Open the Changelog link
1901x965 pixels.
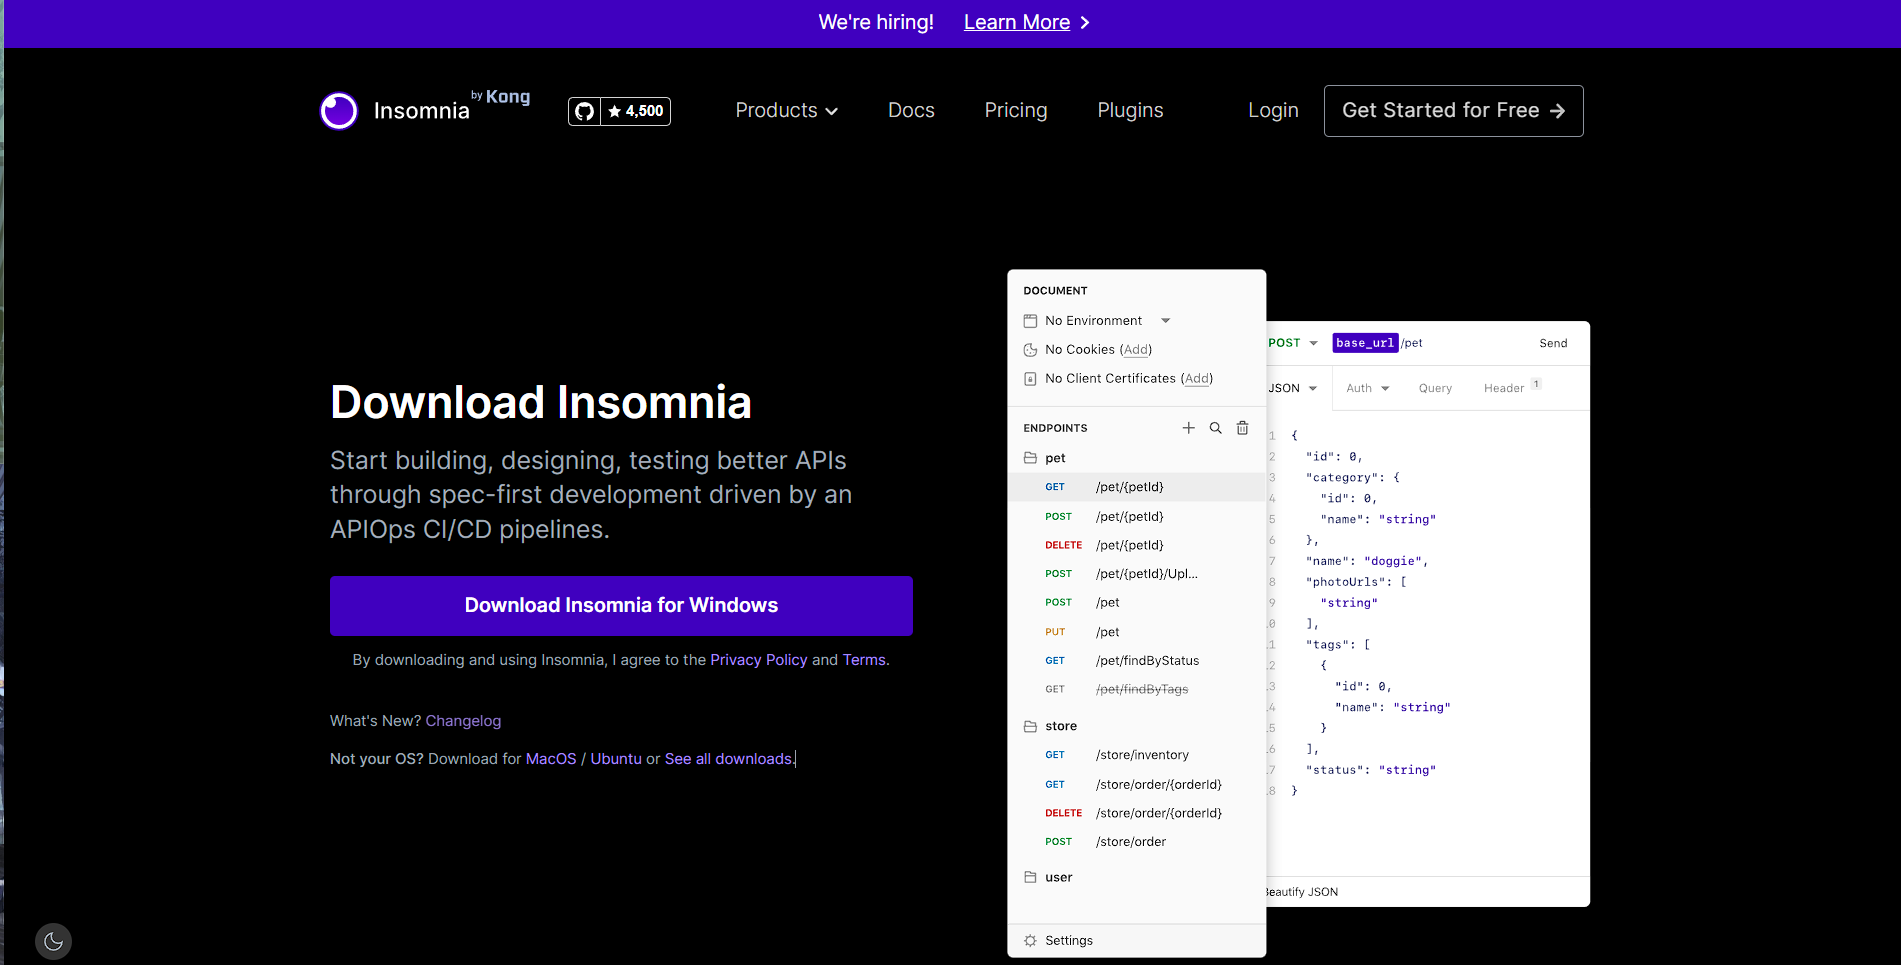[463, 721]
